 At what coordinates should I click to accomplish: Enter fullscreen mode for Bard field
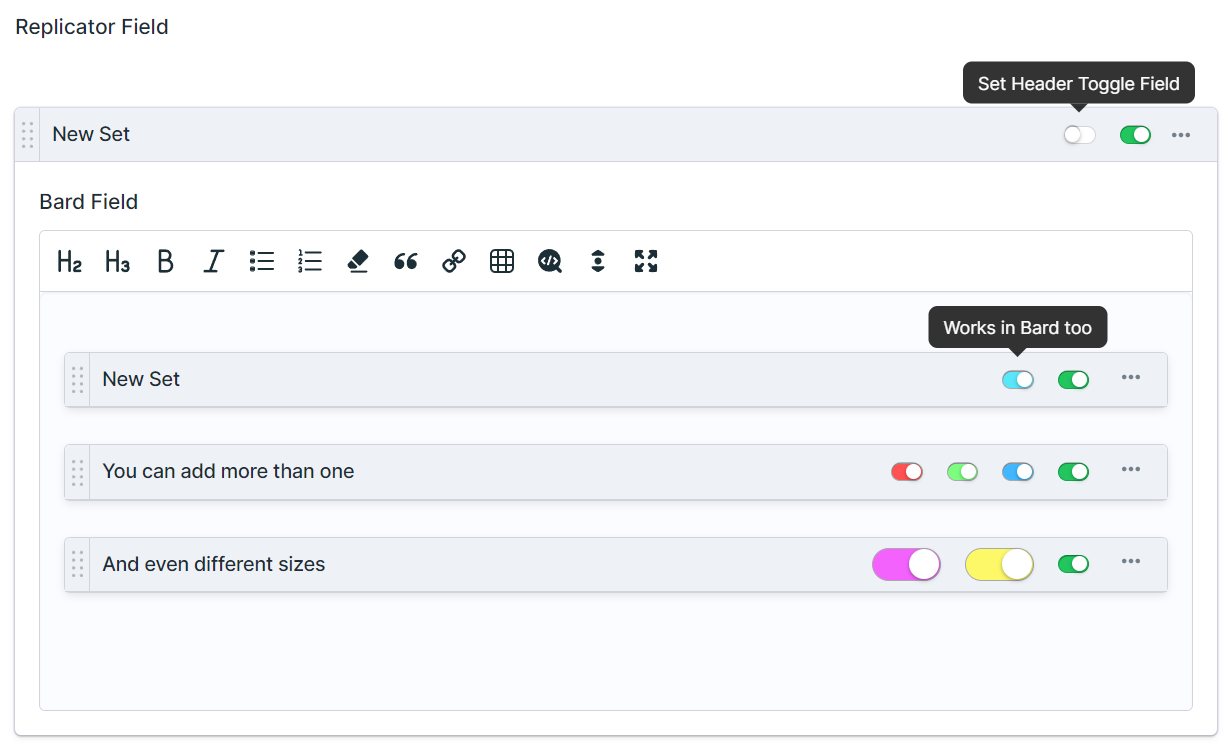[646, 262]
